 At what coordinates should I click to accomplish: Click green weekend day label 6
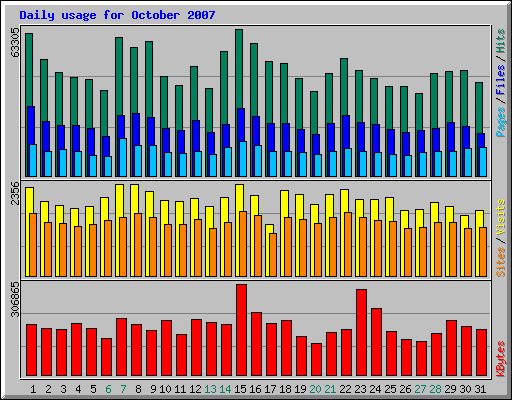[x=108, y=389]
